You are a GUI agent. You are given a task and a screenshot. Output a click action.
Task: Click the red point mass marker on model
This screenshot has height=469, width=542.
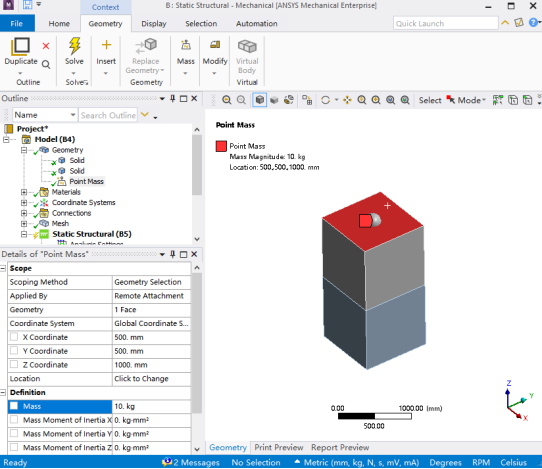[365, 221]
